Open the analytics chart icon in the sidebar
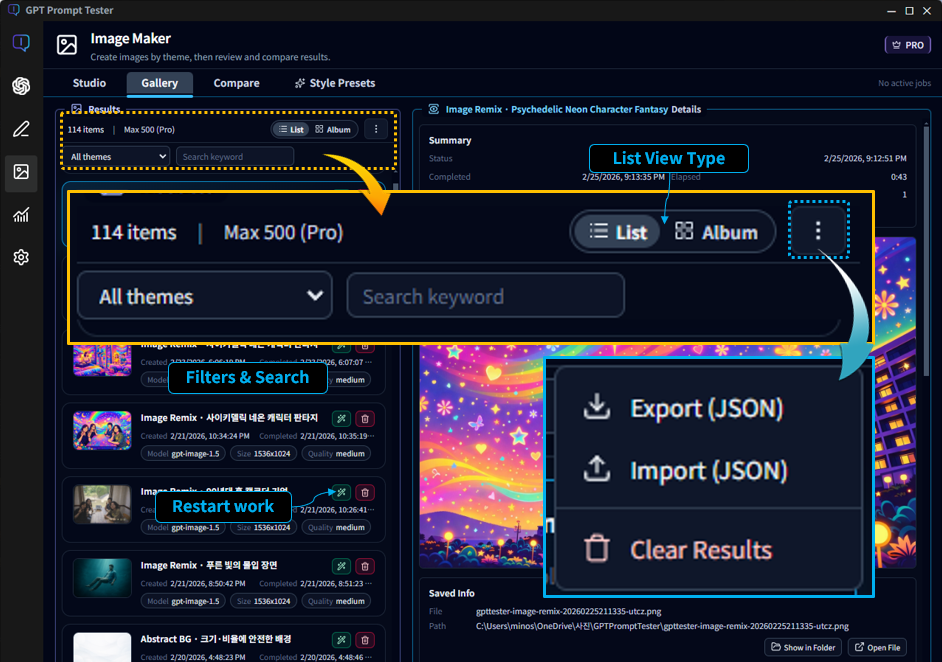This screenshot has height=662, width=942. [x=20, y=214]
